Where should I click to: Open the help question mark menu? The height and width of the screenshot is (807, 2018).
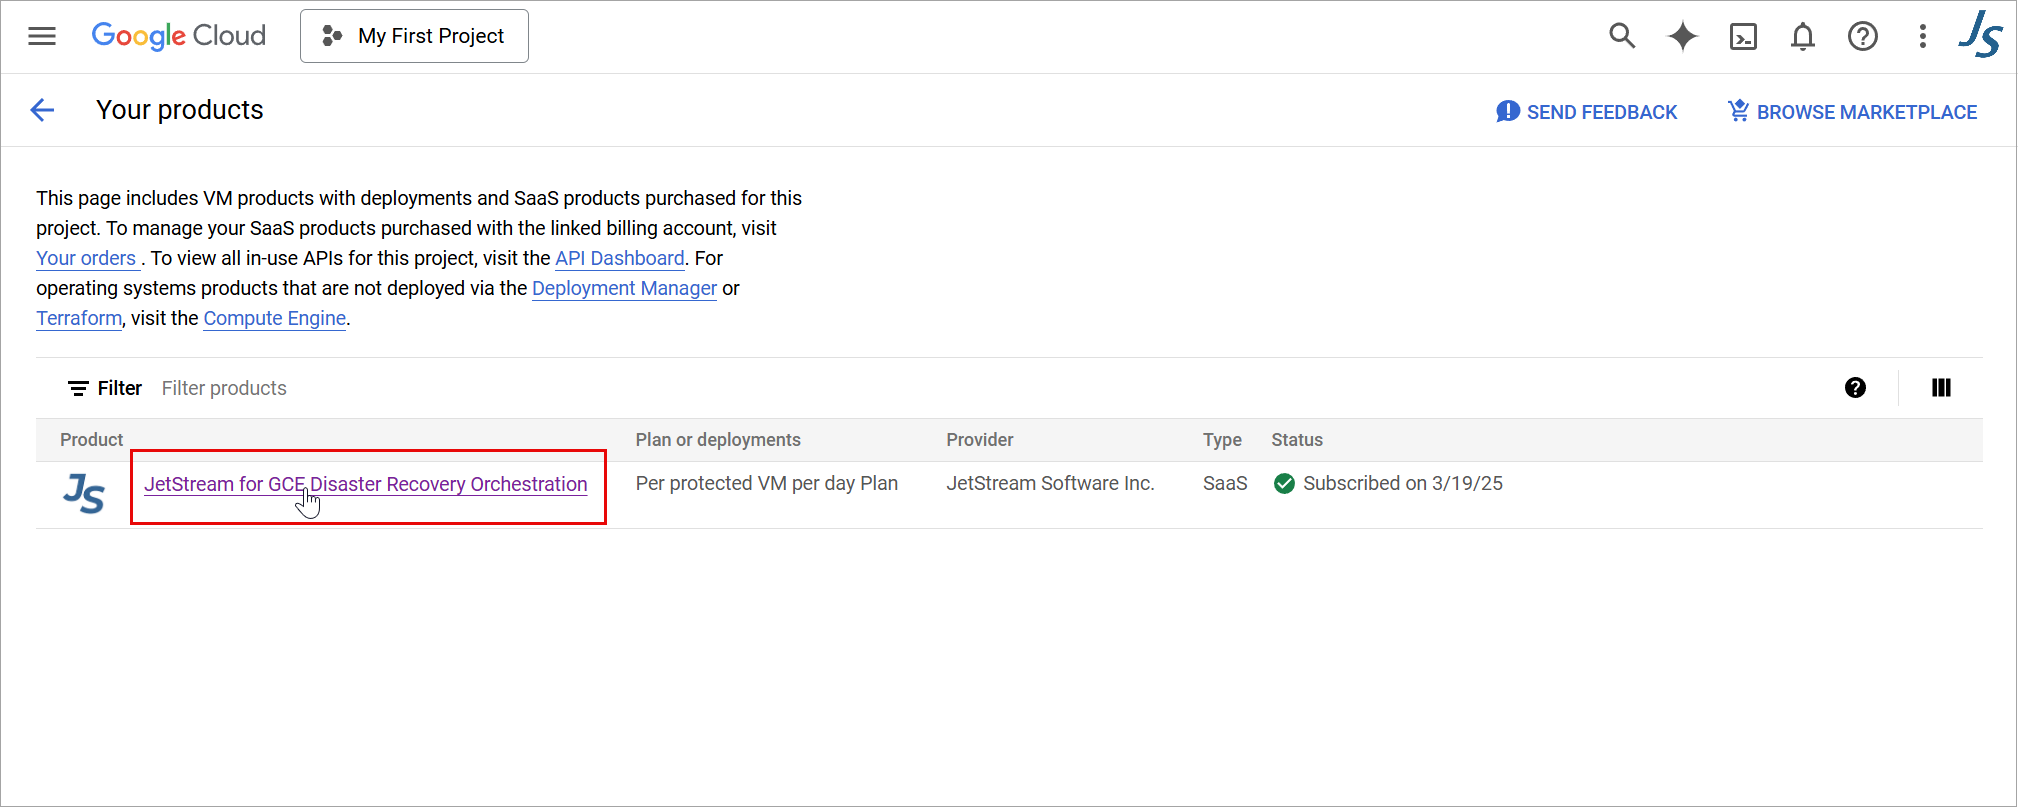click(1862, 37)
